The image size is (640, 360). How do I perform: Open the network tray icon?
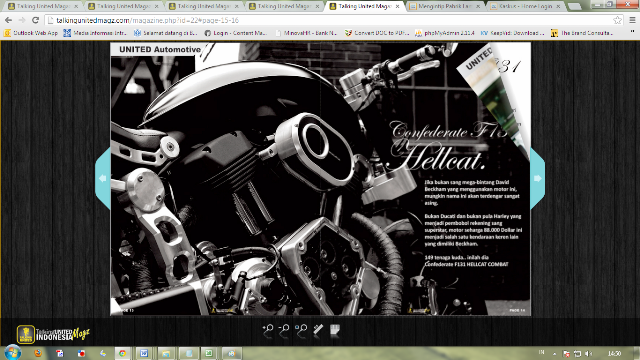click(x=577, y=353)
